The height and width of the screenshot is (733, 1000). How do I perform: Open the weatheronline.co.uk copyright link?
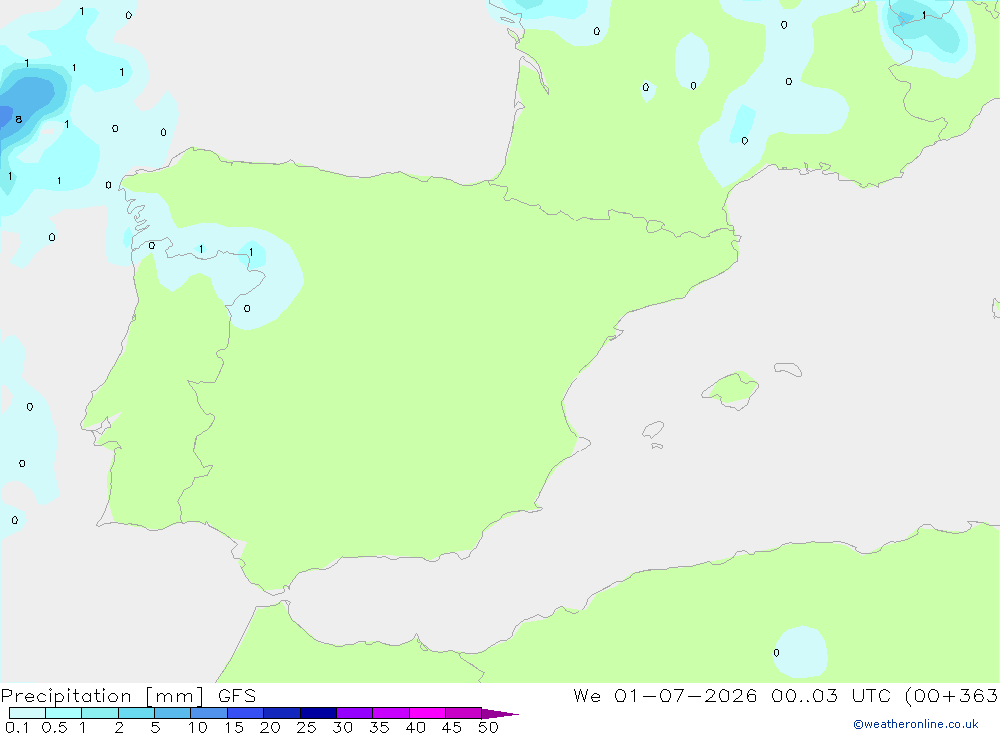916,724
